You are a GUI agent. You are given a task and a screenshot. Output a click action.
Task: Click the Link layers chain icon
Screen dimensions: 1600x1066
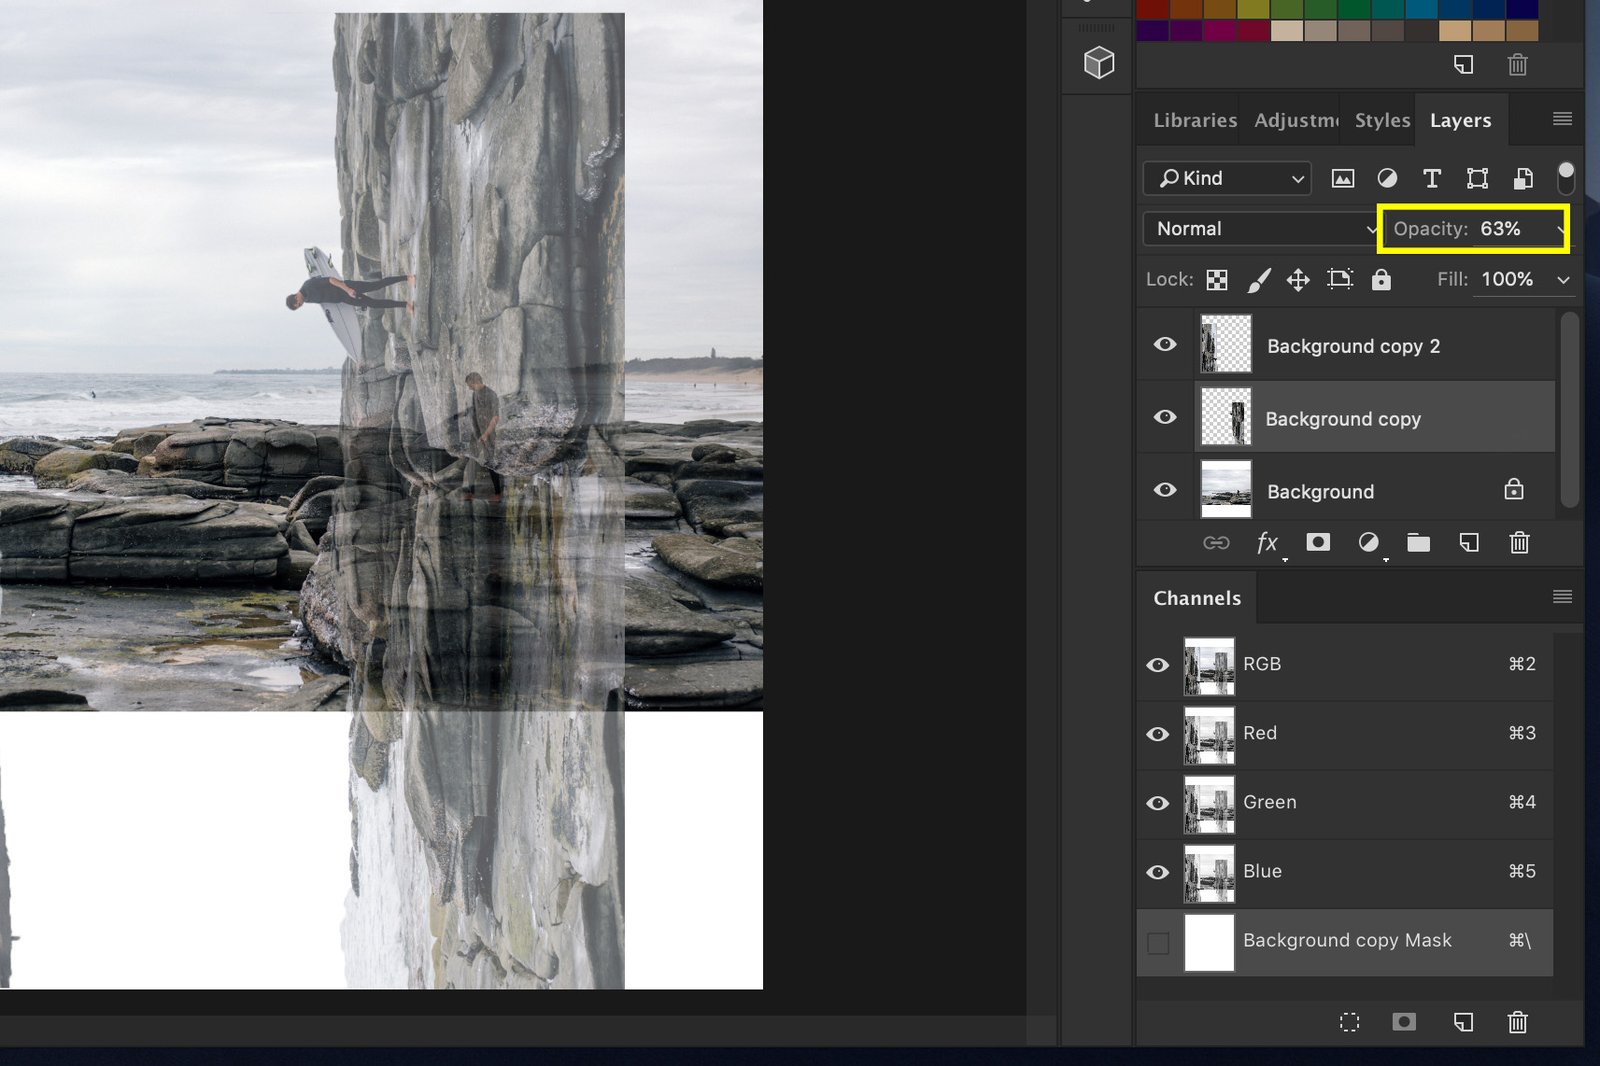1216,543
